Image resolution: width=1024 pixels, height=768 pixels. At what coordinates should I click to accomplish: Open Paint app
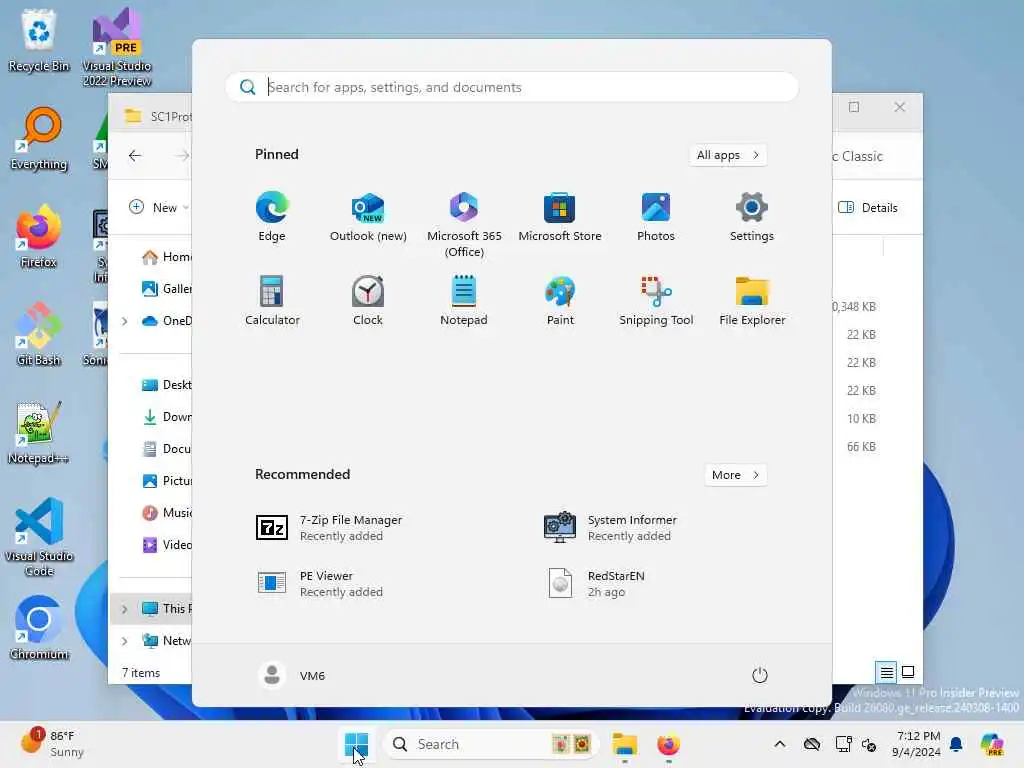(x=560, y=301)
